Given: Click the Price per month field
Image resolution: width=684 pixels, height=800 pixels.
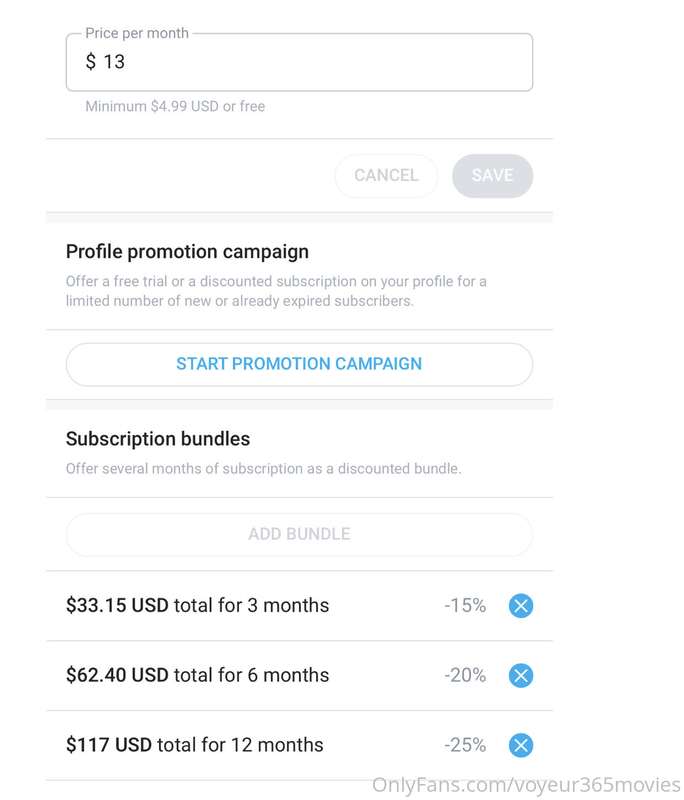Looking at the screenshot, I should 299,62.
